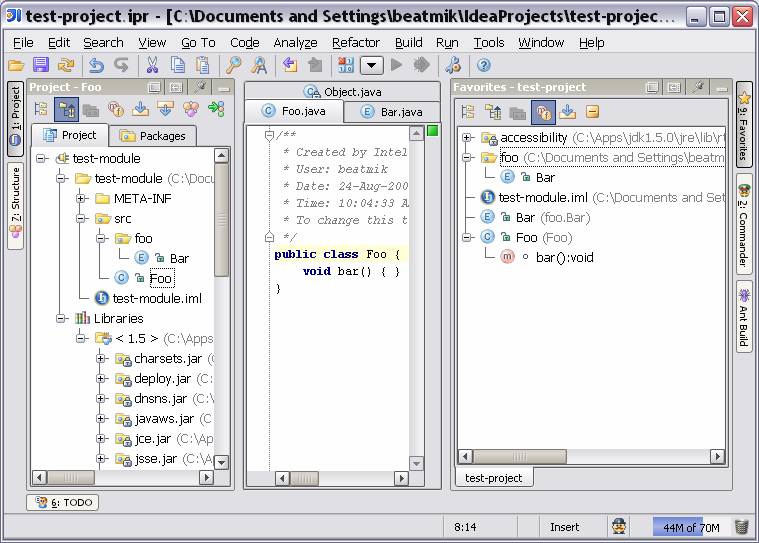Click the garbage collector trash icon
Image resolution: width=759 pixels, height=543 pixels.
(742, 527)
